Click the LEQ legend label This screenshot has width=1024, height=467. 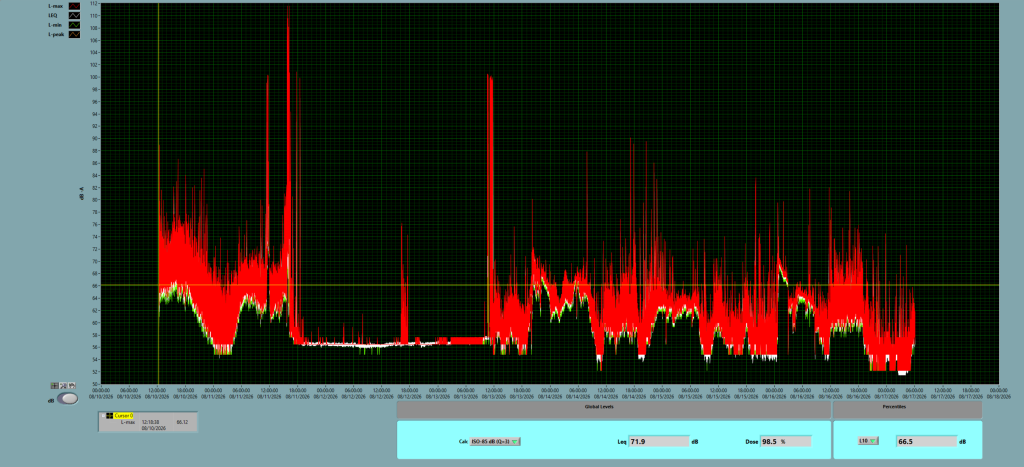tap(53, 15)
